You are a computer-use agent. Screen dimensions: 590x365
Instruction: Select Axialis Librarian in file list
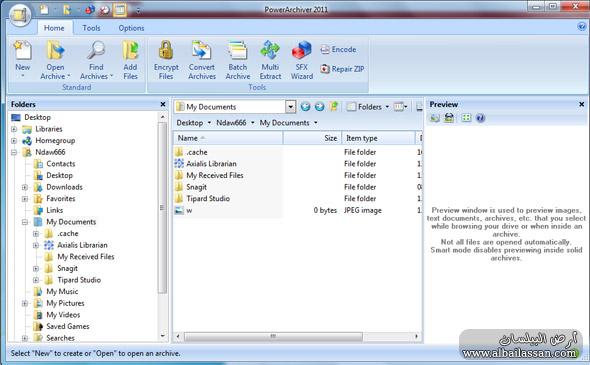point(211,164)
